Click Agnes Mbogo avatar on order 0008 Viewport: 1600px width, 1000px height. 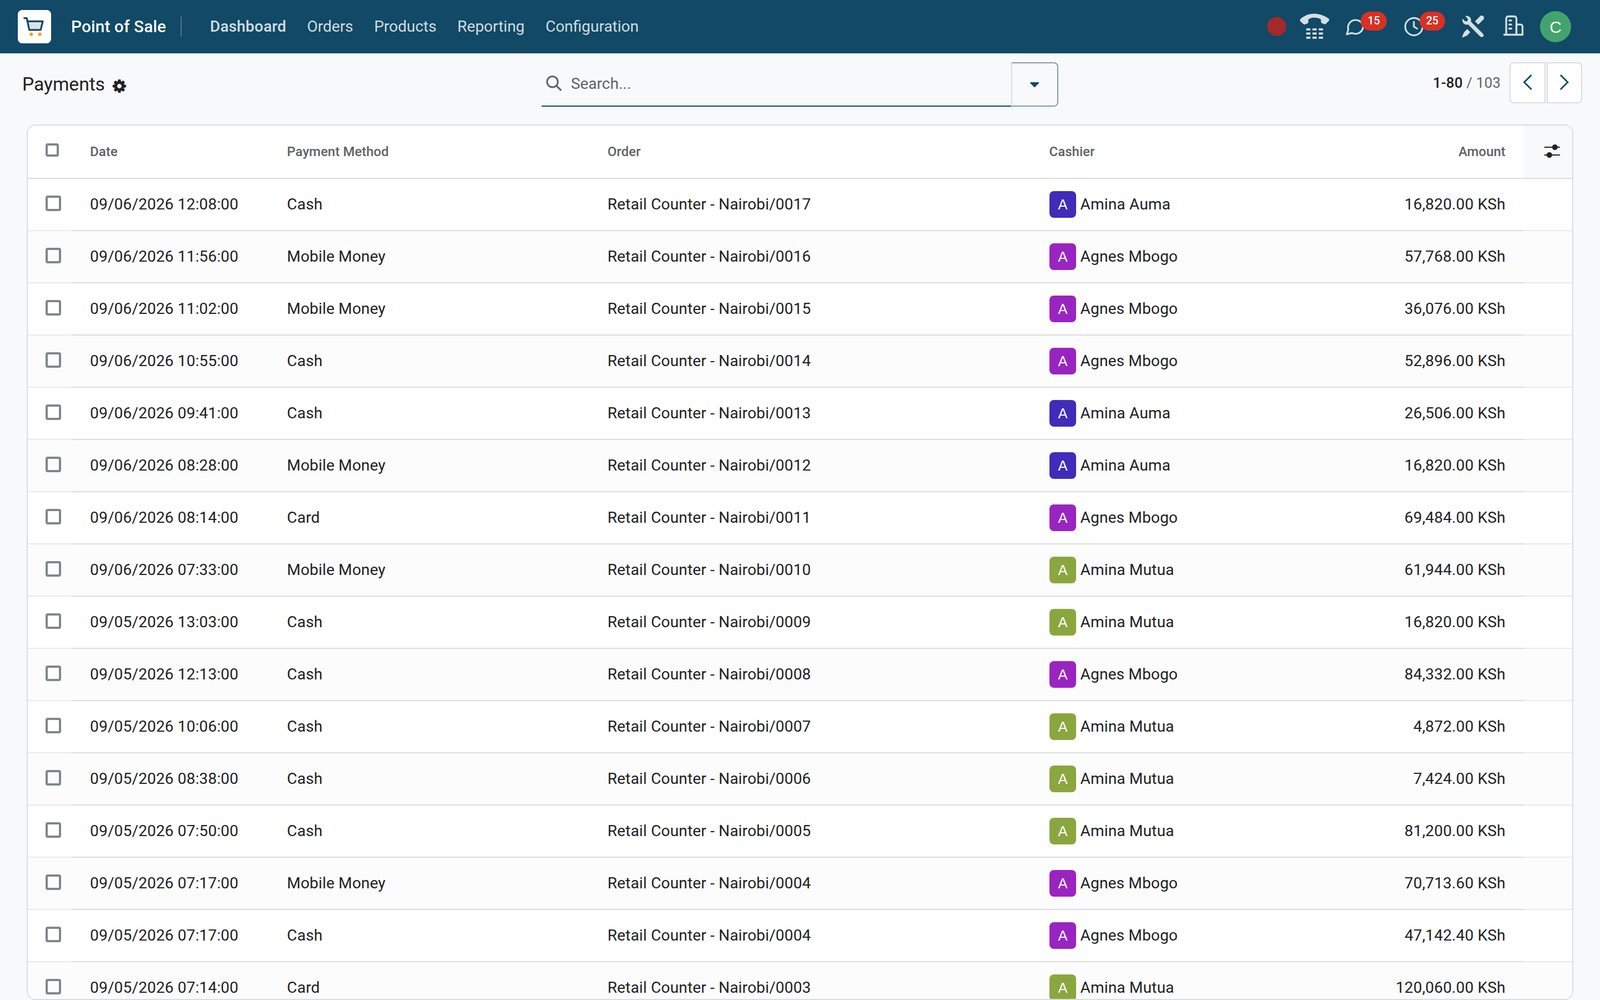click(1062, 674)
